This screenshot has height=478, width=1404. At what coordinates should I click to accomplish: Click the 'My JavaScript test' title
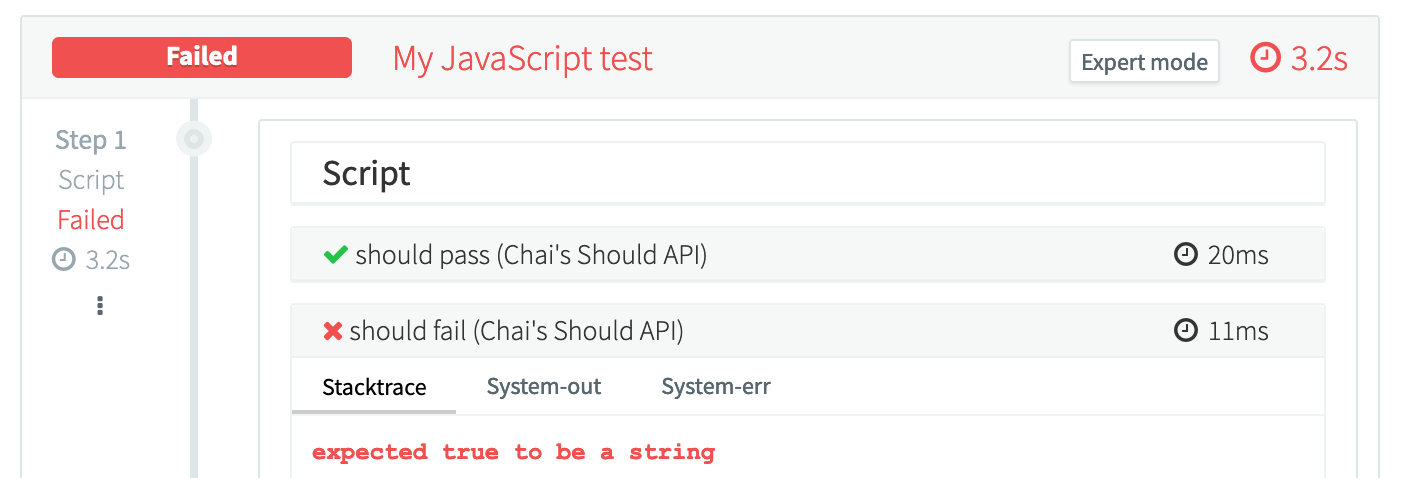(522, 59)
